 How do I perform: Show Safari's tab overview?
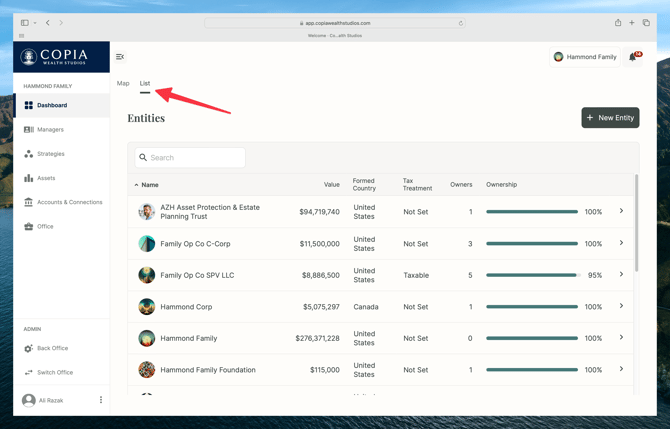(646, 23)
